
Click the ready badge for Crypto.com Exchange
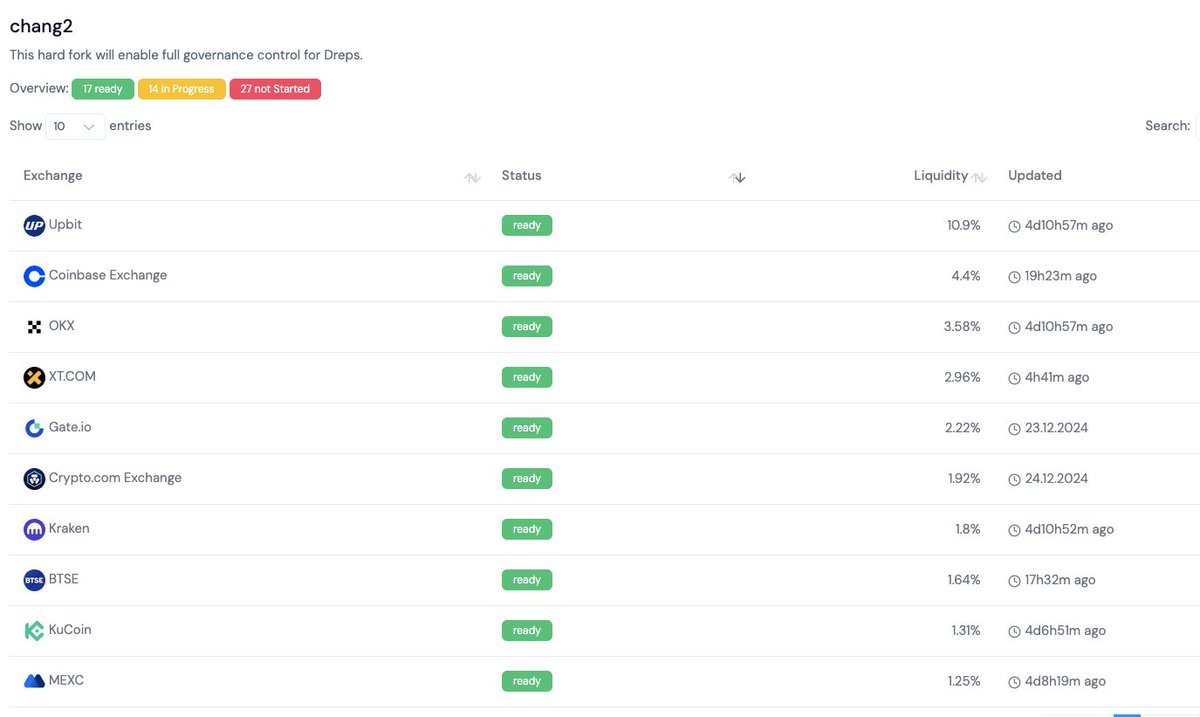[527, 479]
